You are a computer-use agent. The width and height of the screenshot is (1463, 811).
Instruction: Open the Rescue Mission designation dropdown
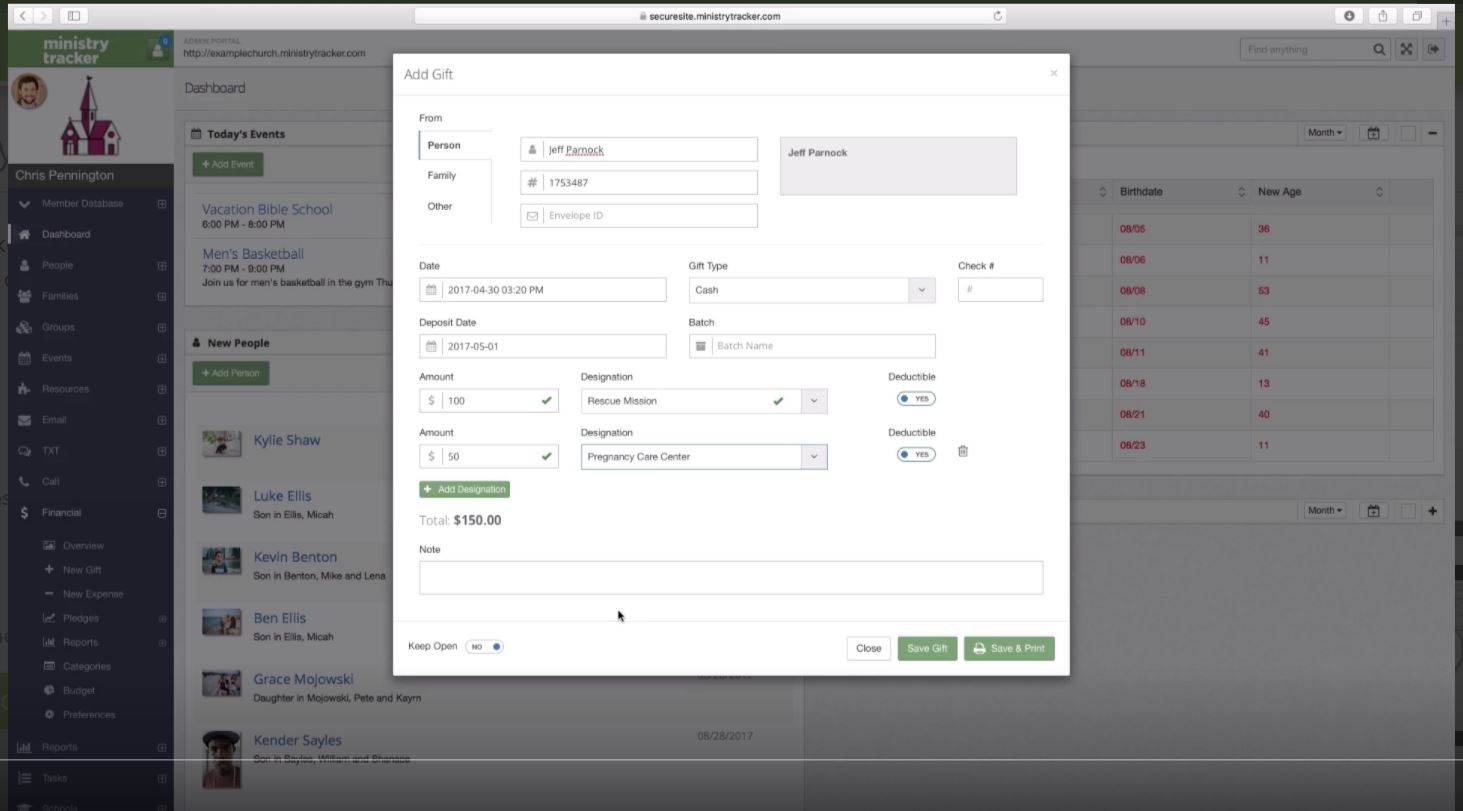tap(814, 401)
